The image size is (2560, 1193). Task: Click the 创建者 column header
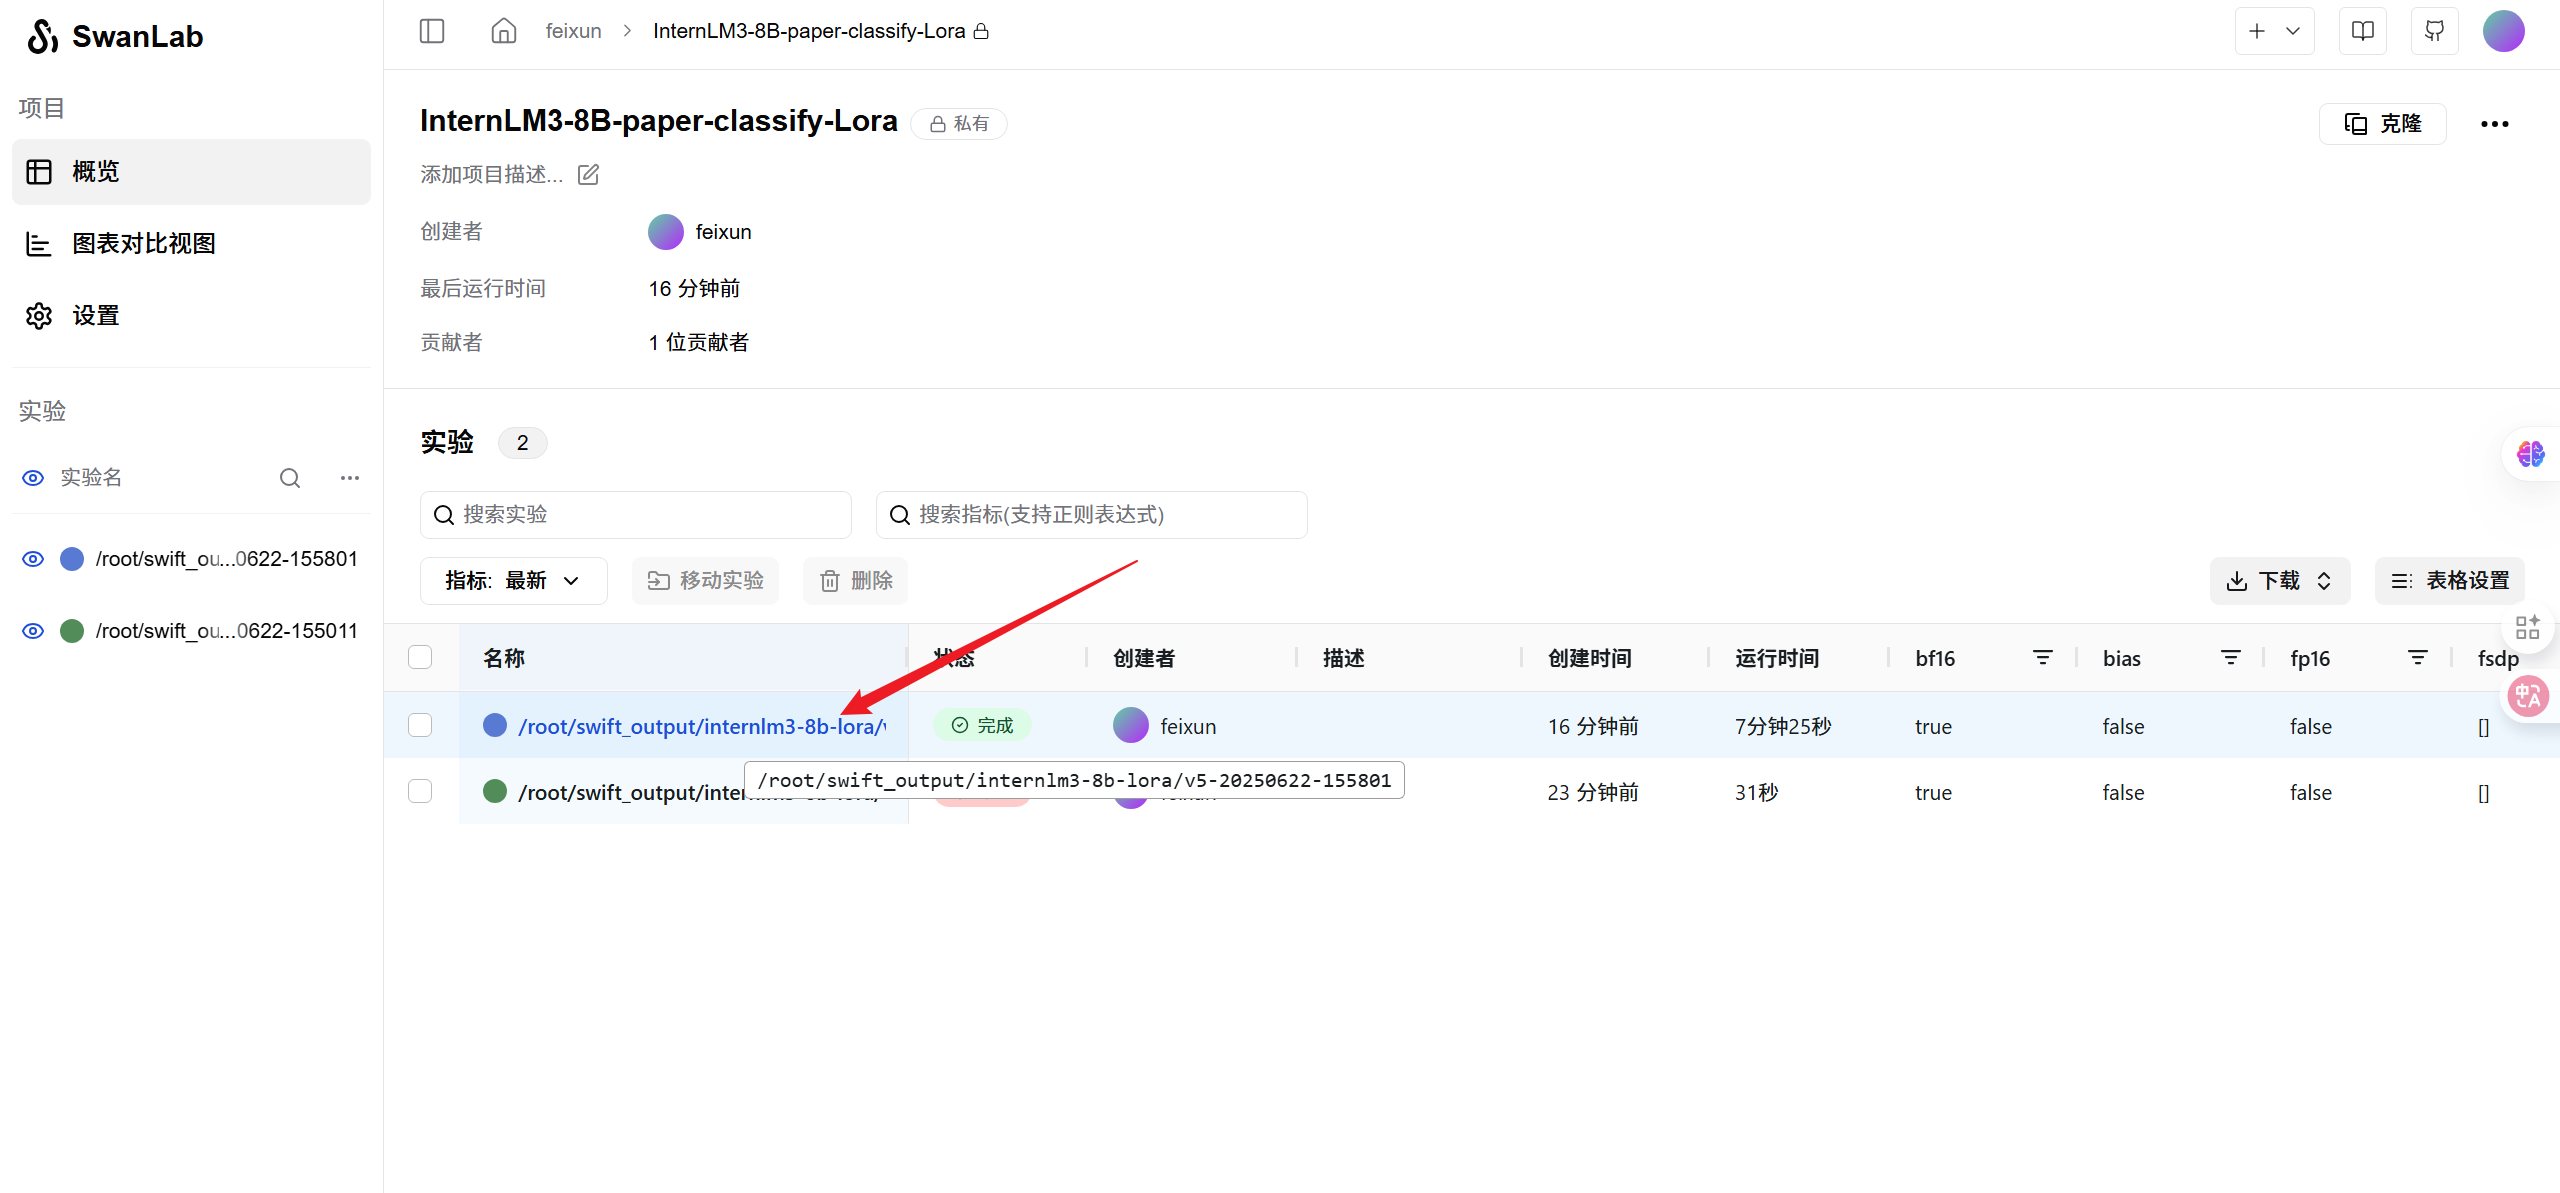pos(1144,658)
